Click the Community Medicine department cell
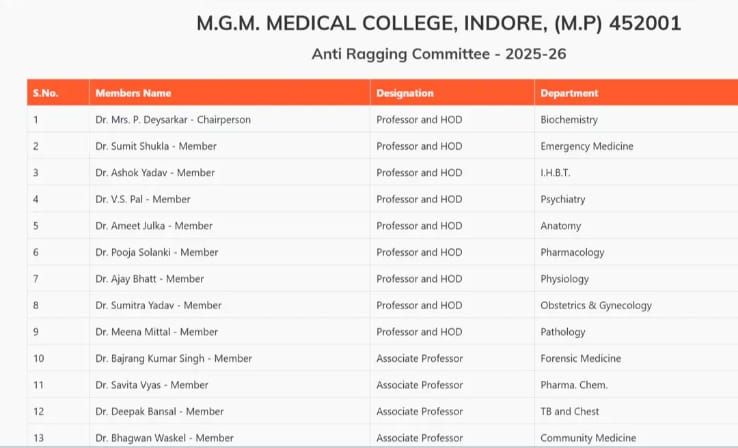The height and width of the screenshot is (448, 738). [x=588, y=438]
